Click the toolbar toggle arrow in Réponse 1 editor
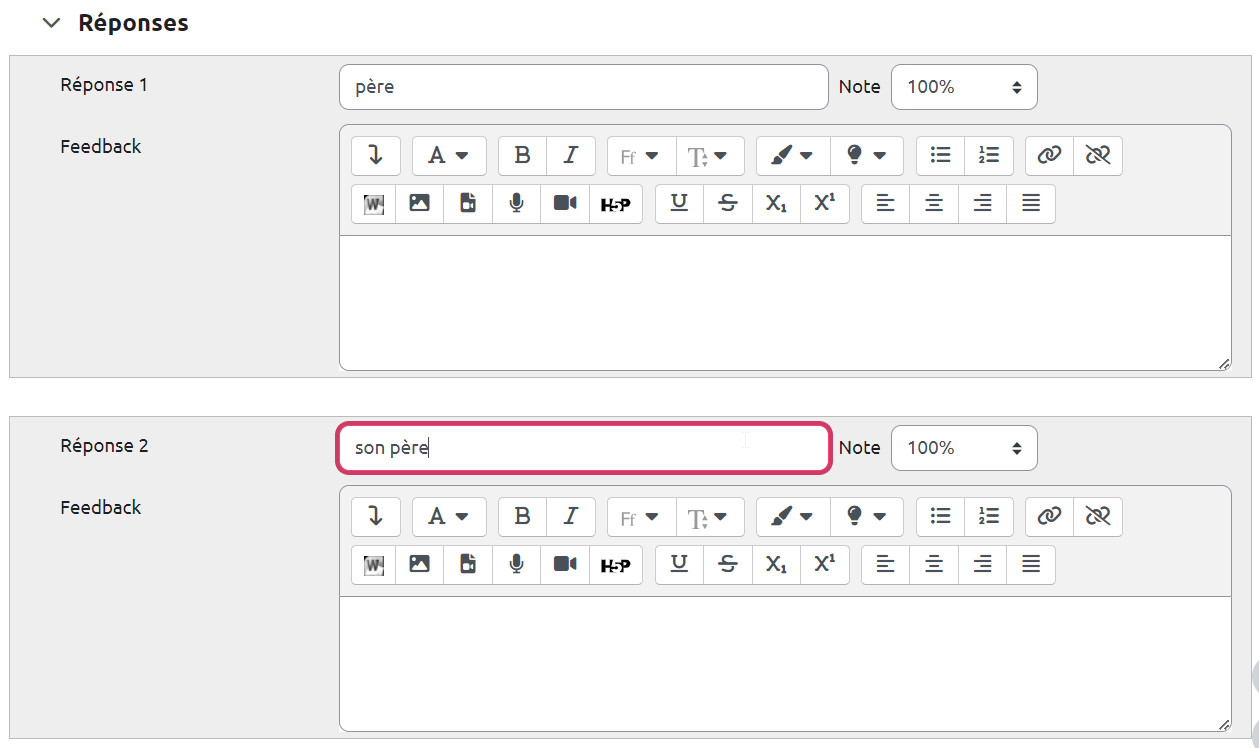This screenshot has height=748, width=1259. tap(375, 156)
